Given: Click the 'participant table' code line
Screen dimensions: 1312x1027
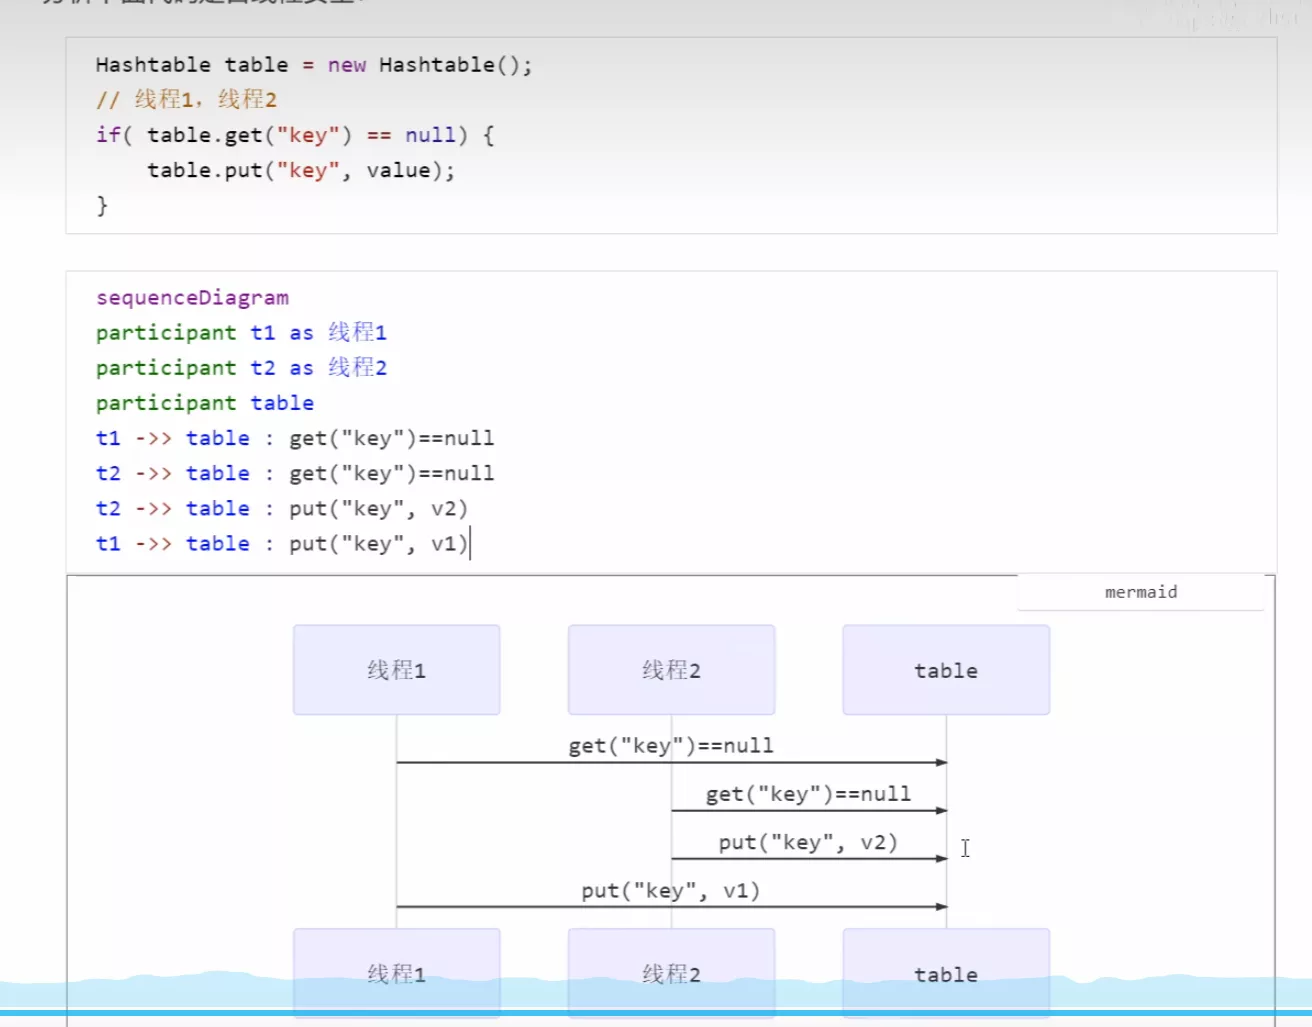Looking at the screenshot, I should pos(205,403).
